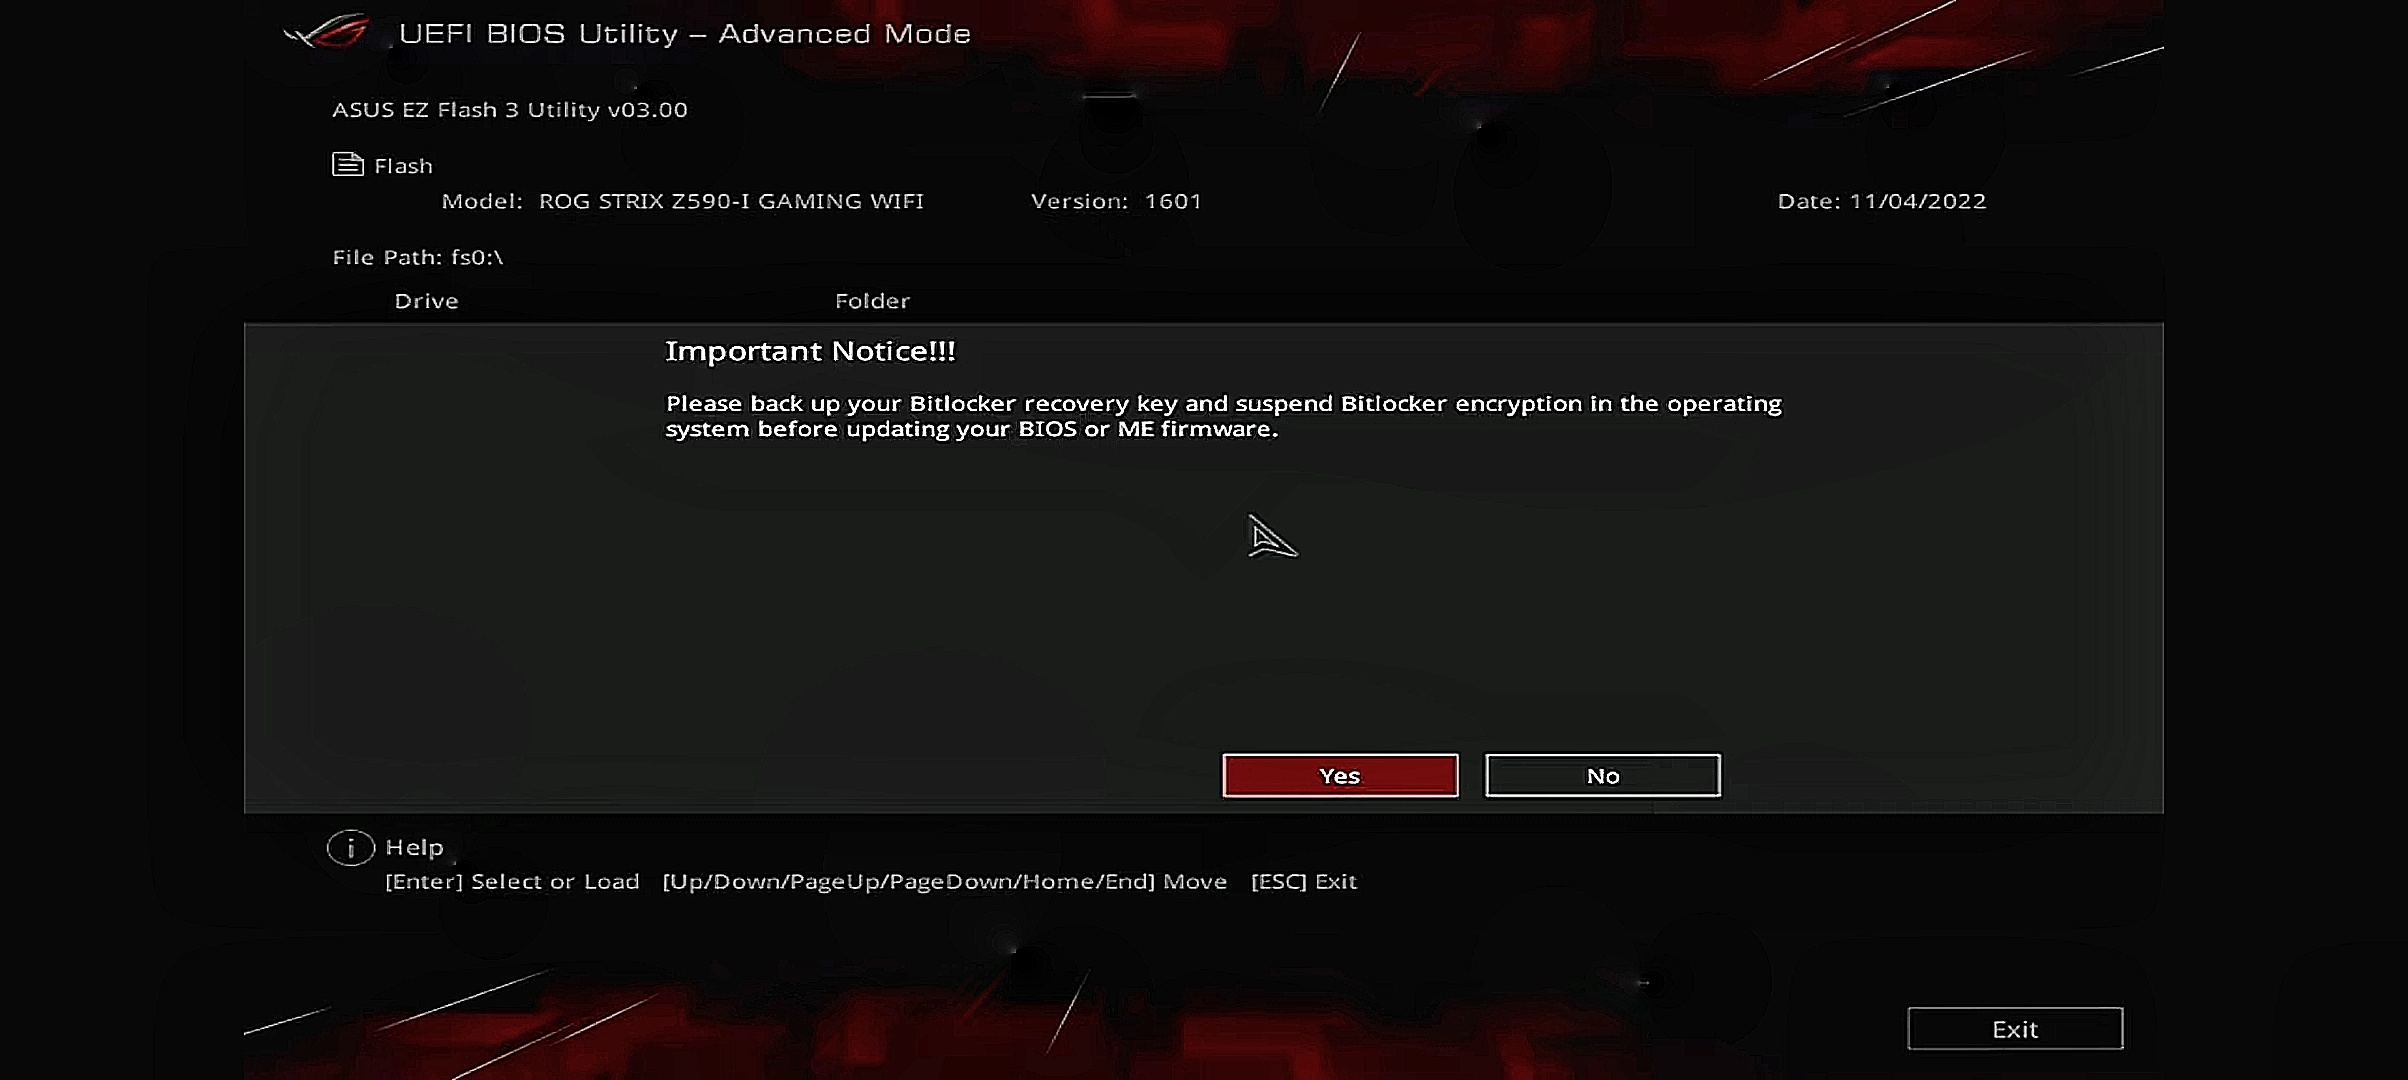
Task: Click the UEFI BIOS Utility title
Action: point(685,34)
